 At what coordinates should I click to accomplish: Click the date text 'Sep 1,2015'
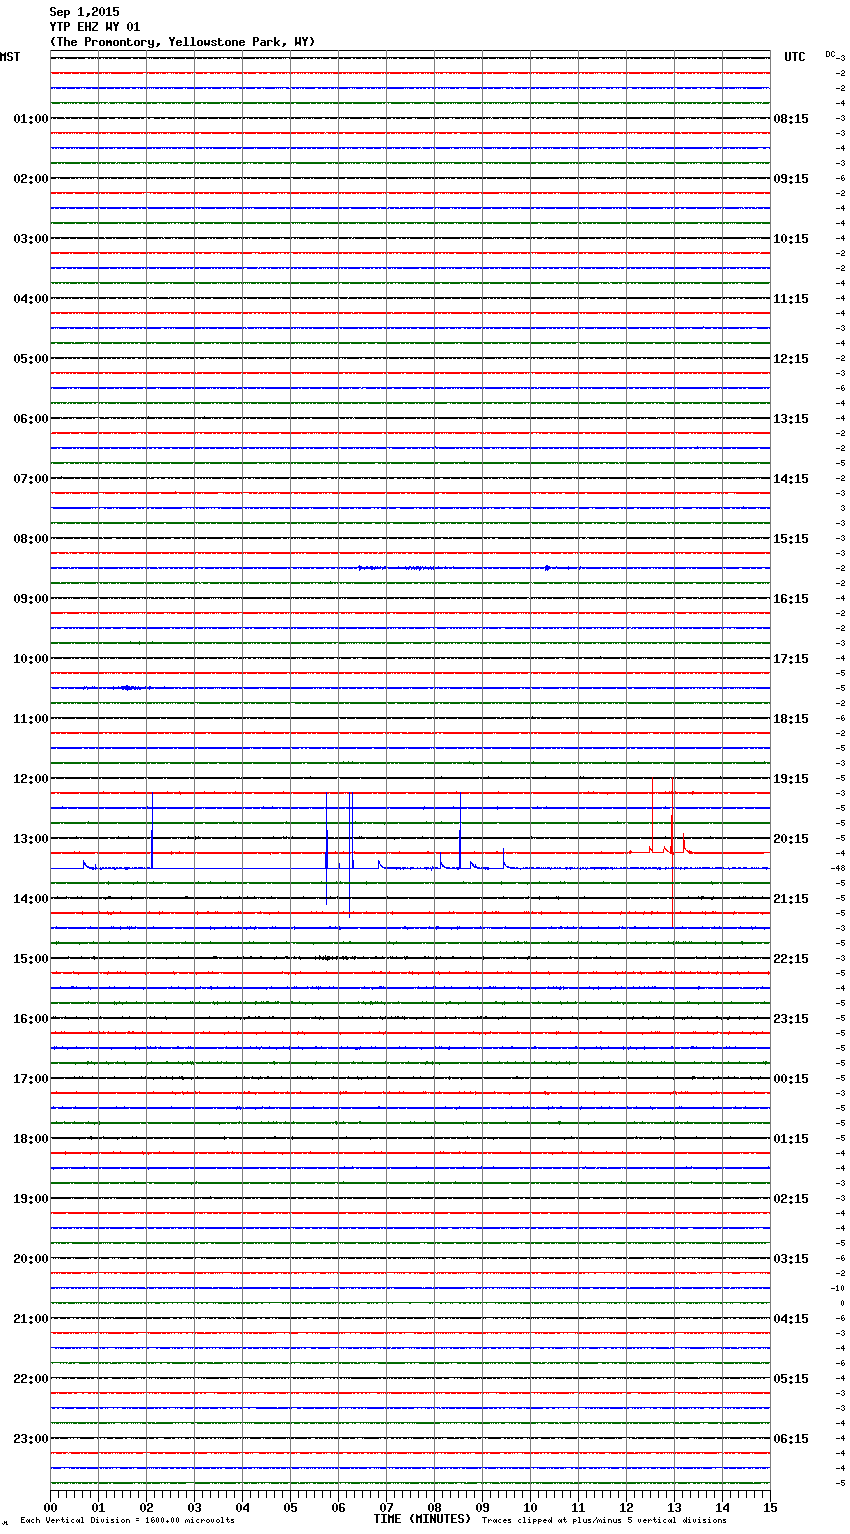(84, 12)
